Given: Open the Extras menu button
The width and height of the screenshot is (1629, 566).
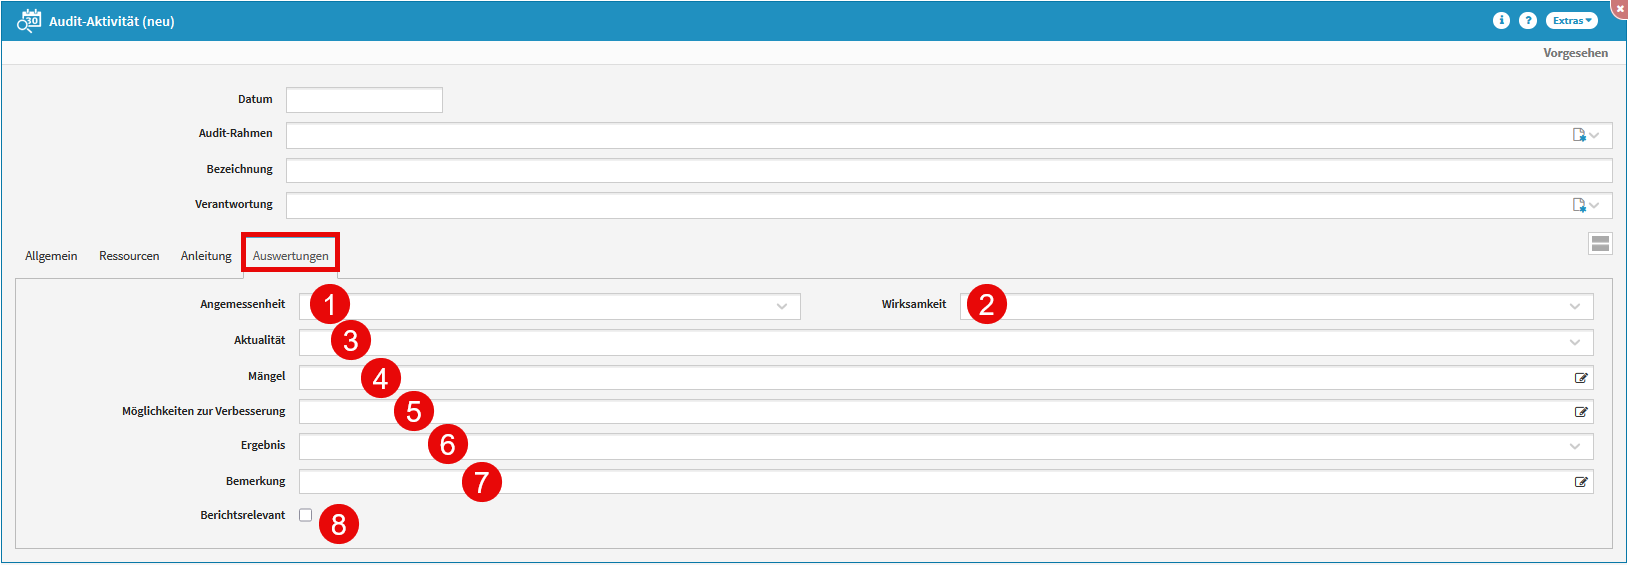Looking at the screenshot, I should [1571, 21].
